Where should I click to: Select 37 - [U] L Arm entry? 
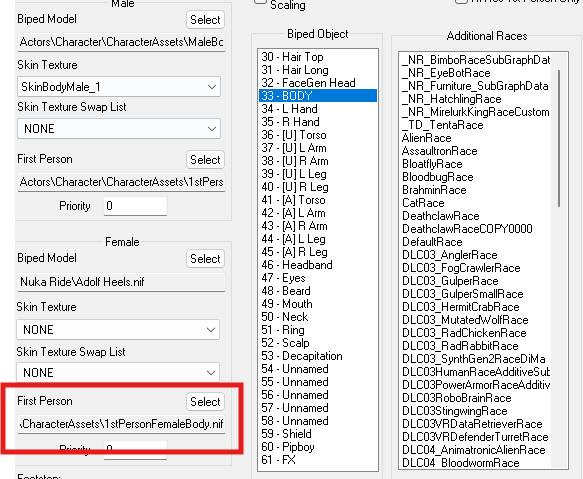(x=318, y=148)
